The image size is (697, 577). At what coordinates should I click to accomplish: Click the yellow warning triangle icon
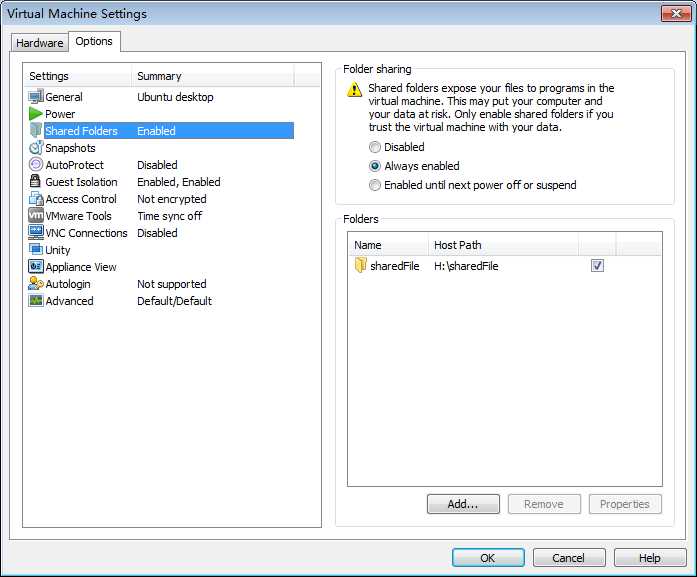354,89
